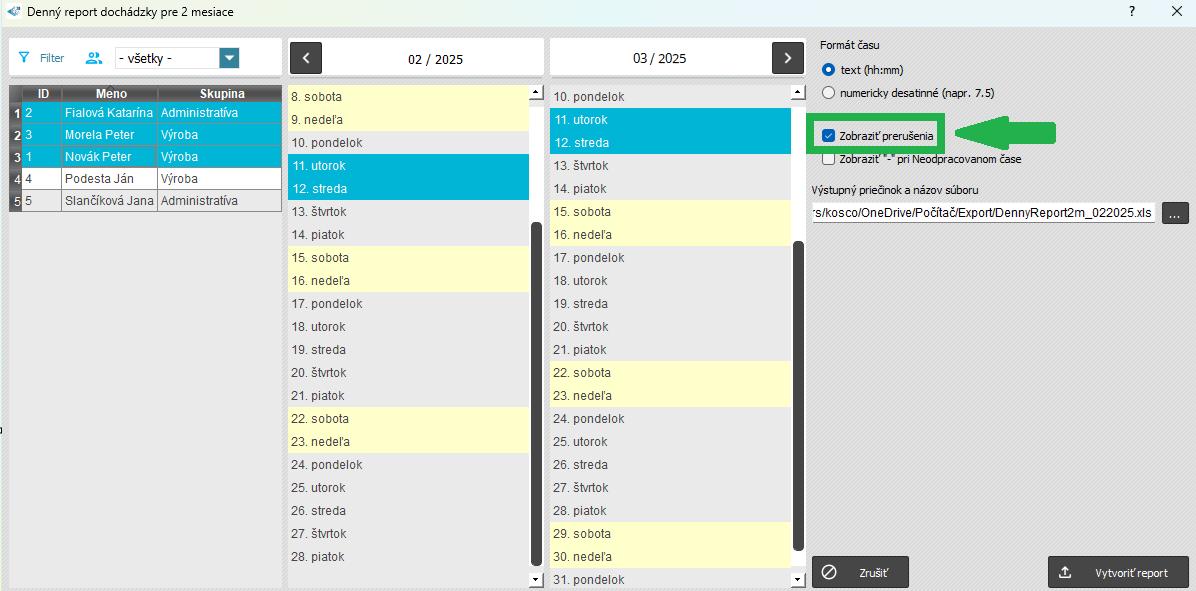Sort employees by Meno column header

coord(111,93)
